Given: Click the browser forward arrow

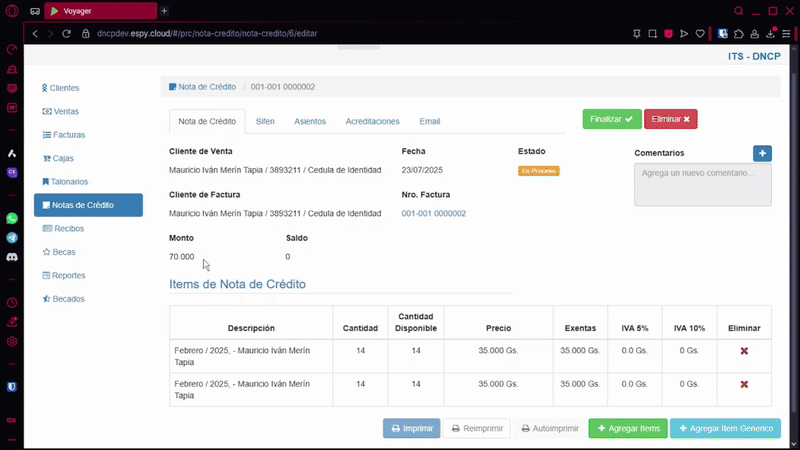Looking at the screenshot, I should coord(51,34).
